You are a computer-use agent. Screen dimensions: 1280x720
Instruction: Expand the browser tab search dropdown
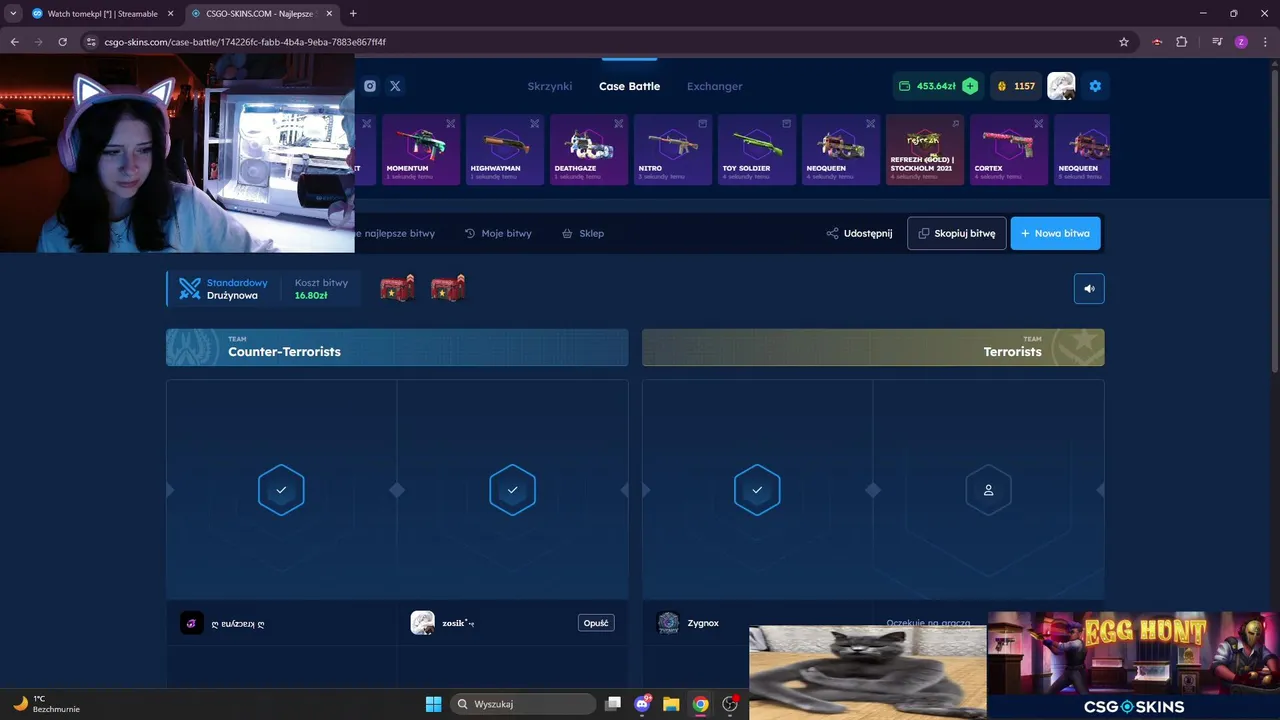12,14
